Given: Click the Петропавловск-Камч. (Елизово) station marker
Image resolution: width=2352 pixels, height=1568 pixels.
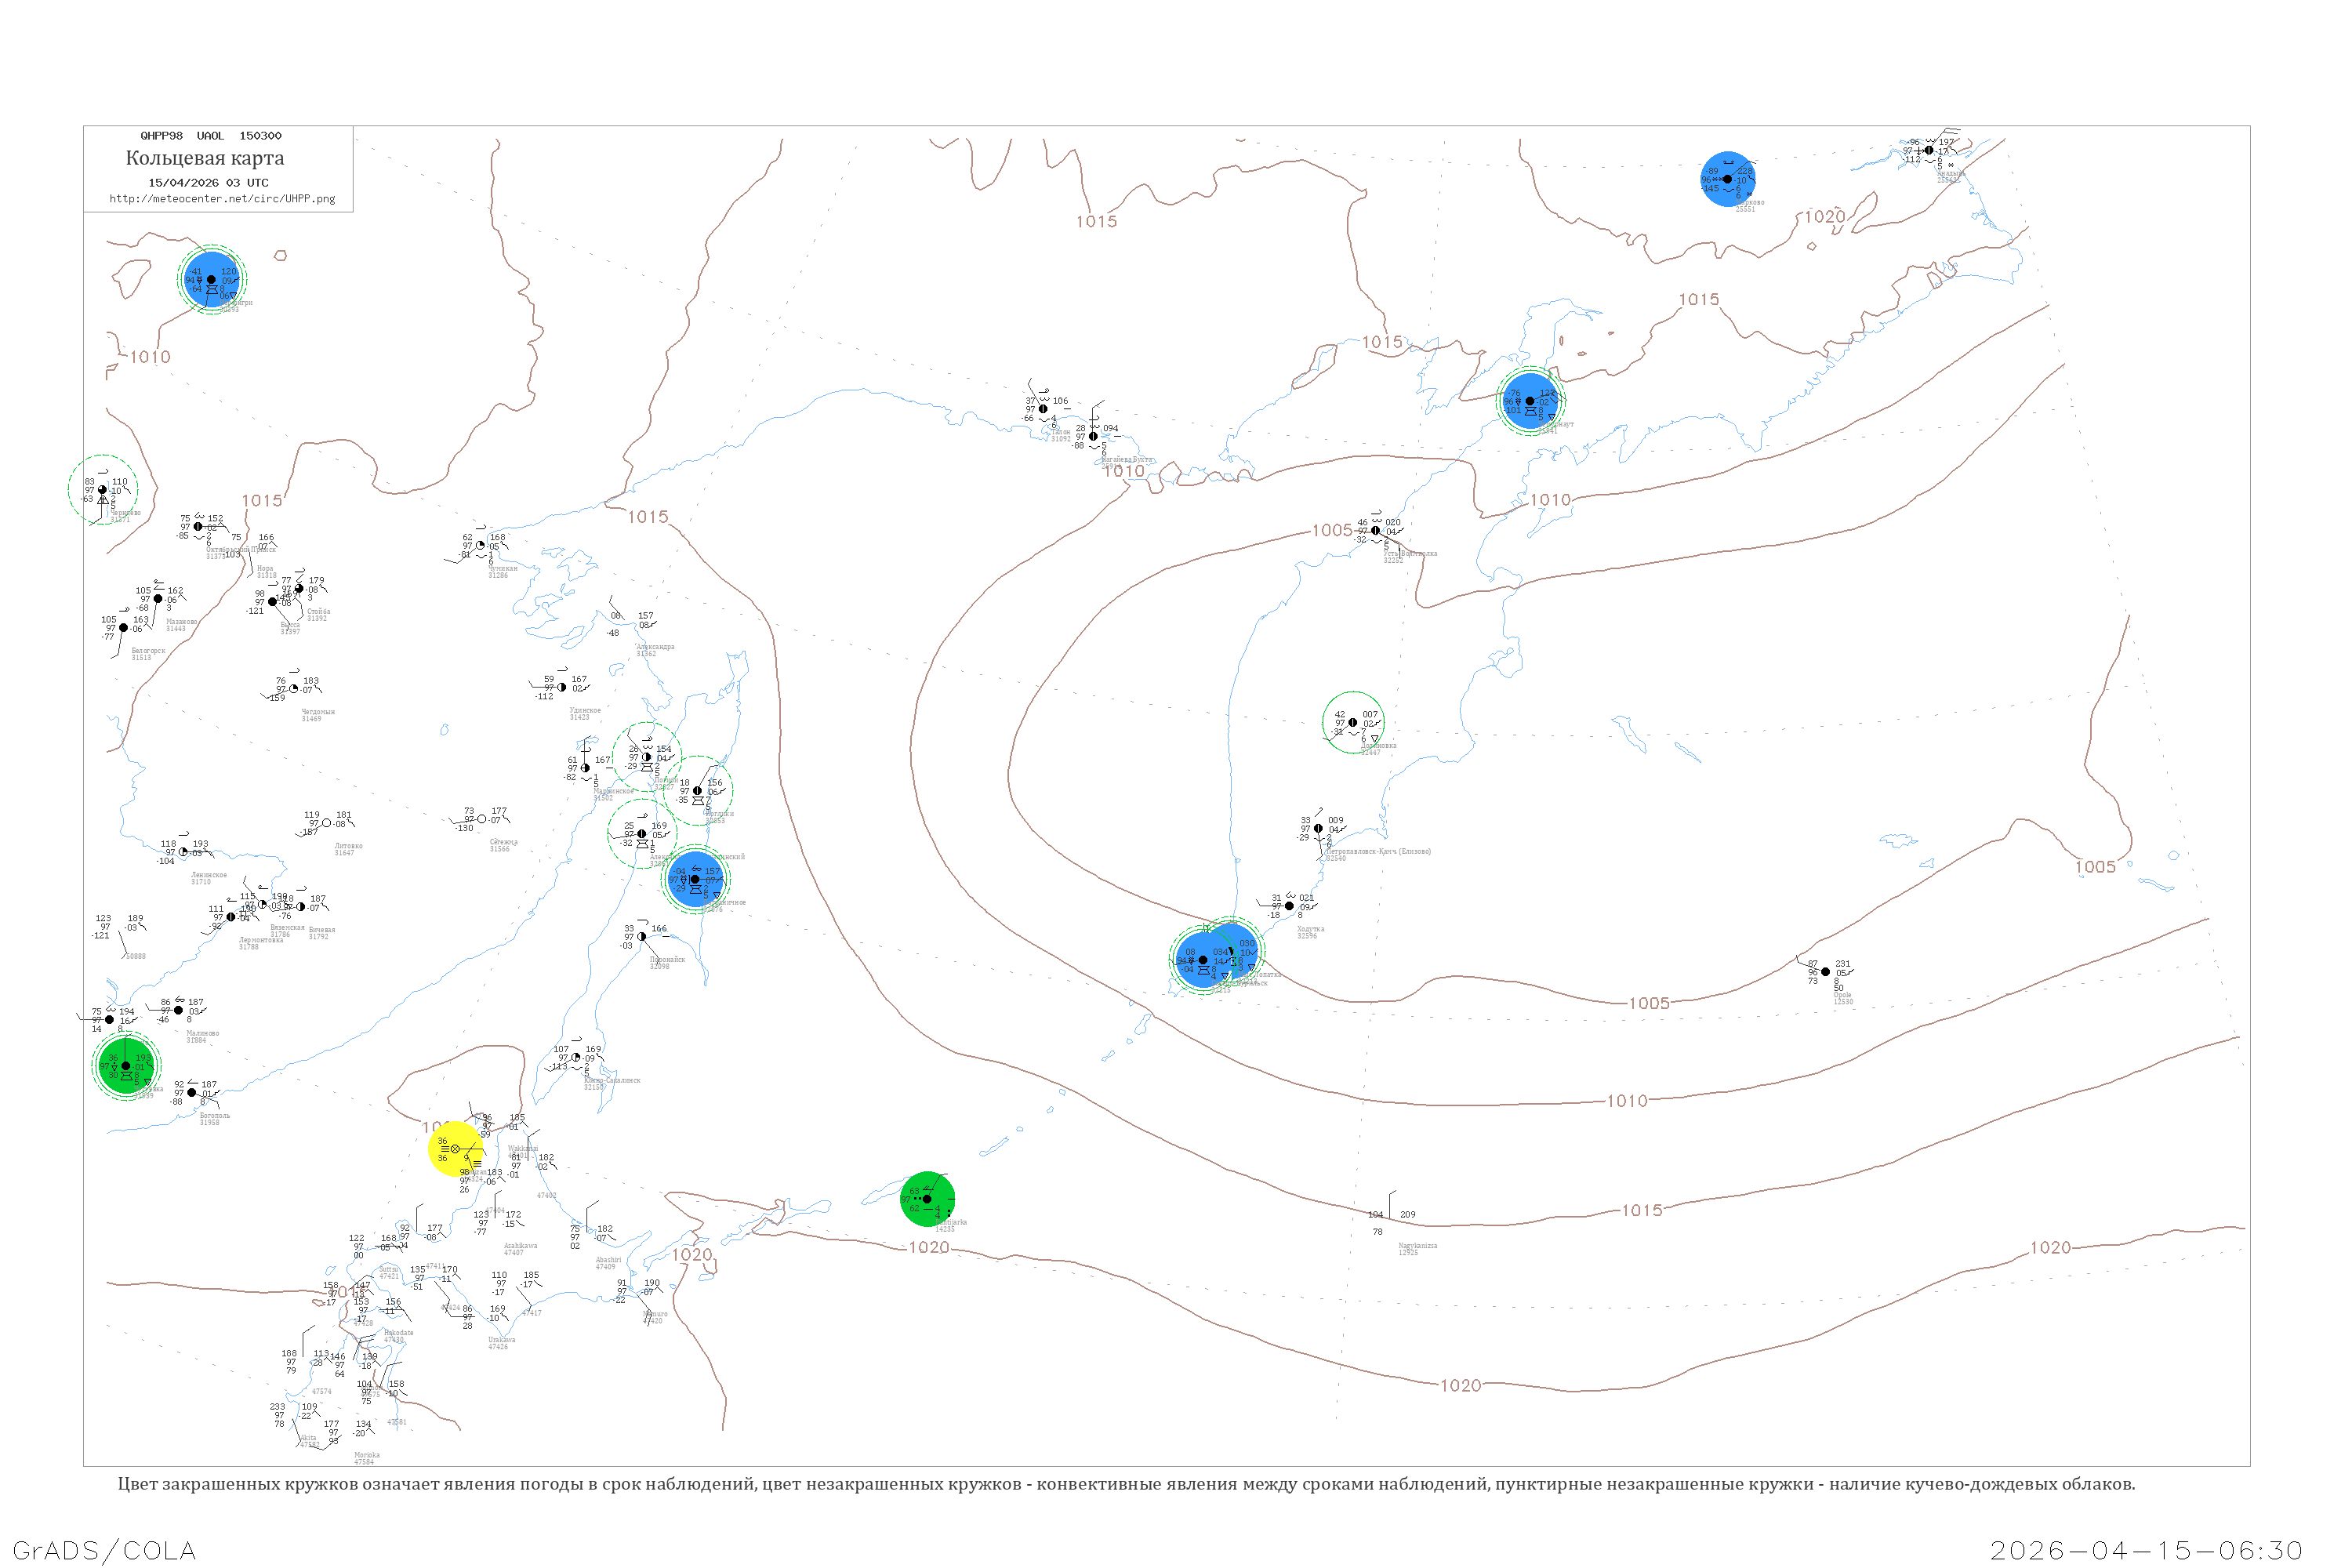Looking at the screenshot, I should click(1318, 829).
